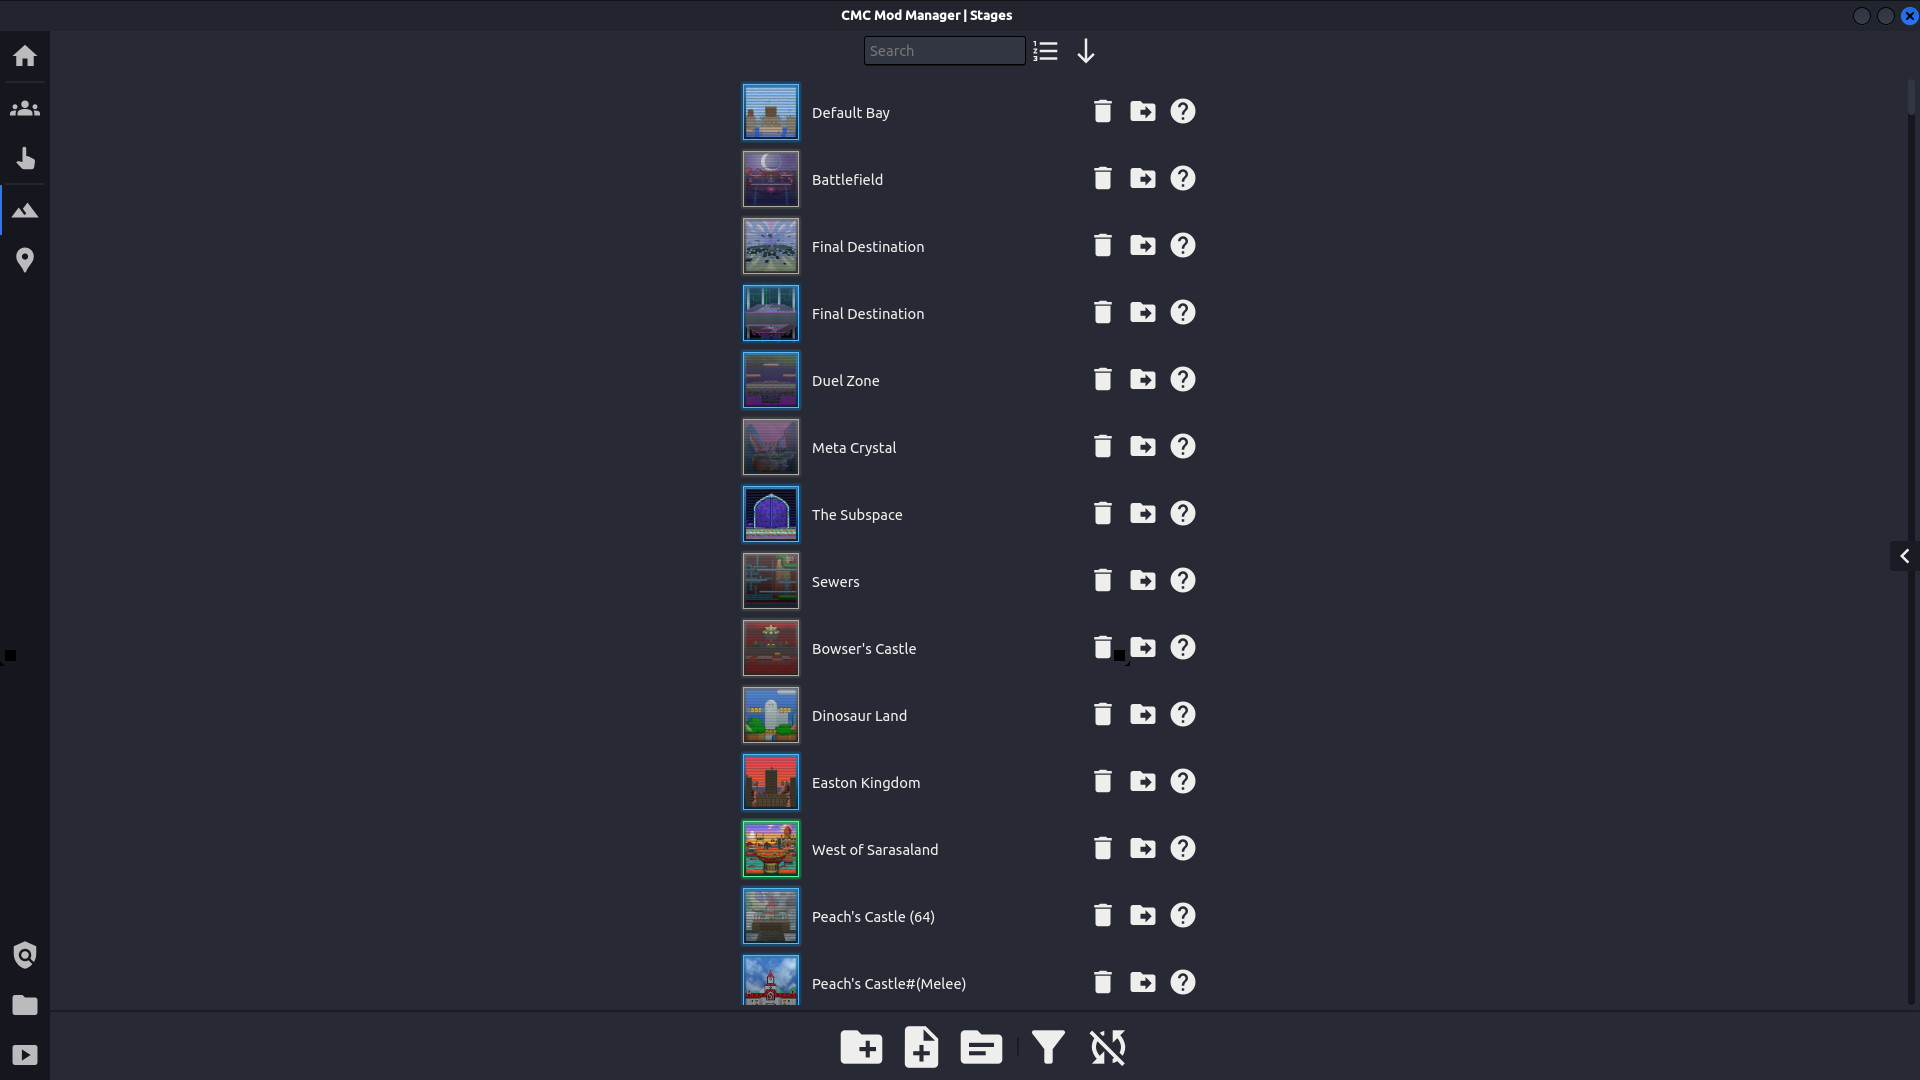Open the Home section in the sidebar
1920x1080 pixels.
24,55
